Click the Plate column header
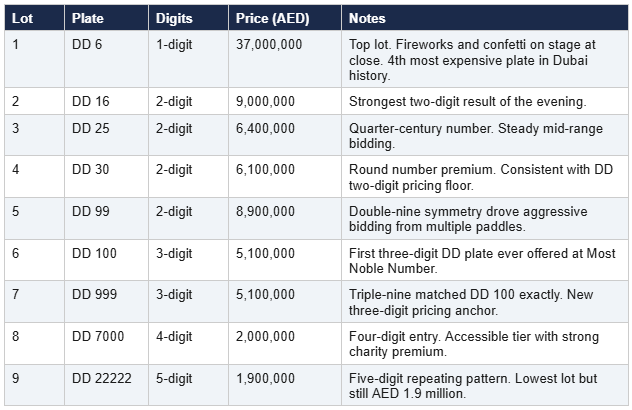632x410 pixels. [x=88, y=19]
